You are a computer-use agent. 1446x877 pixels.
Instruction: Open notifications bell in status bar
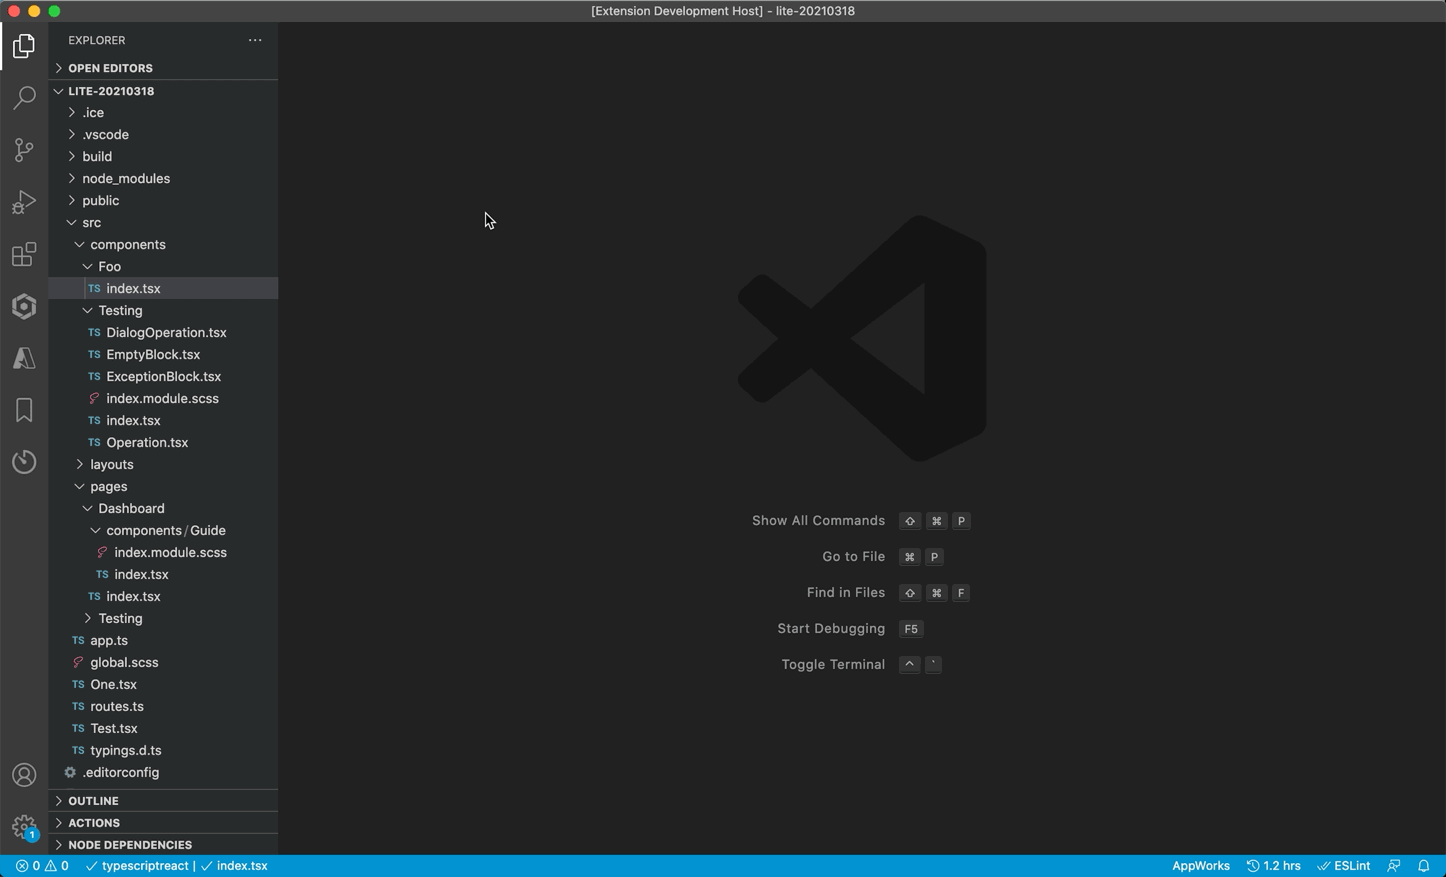(1424, 866)
